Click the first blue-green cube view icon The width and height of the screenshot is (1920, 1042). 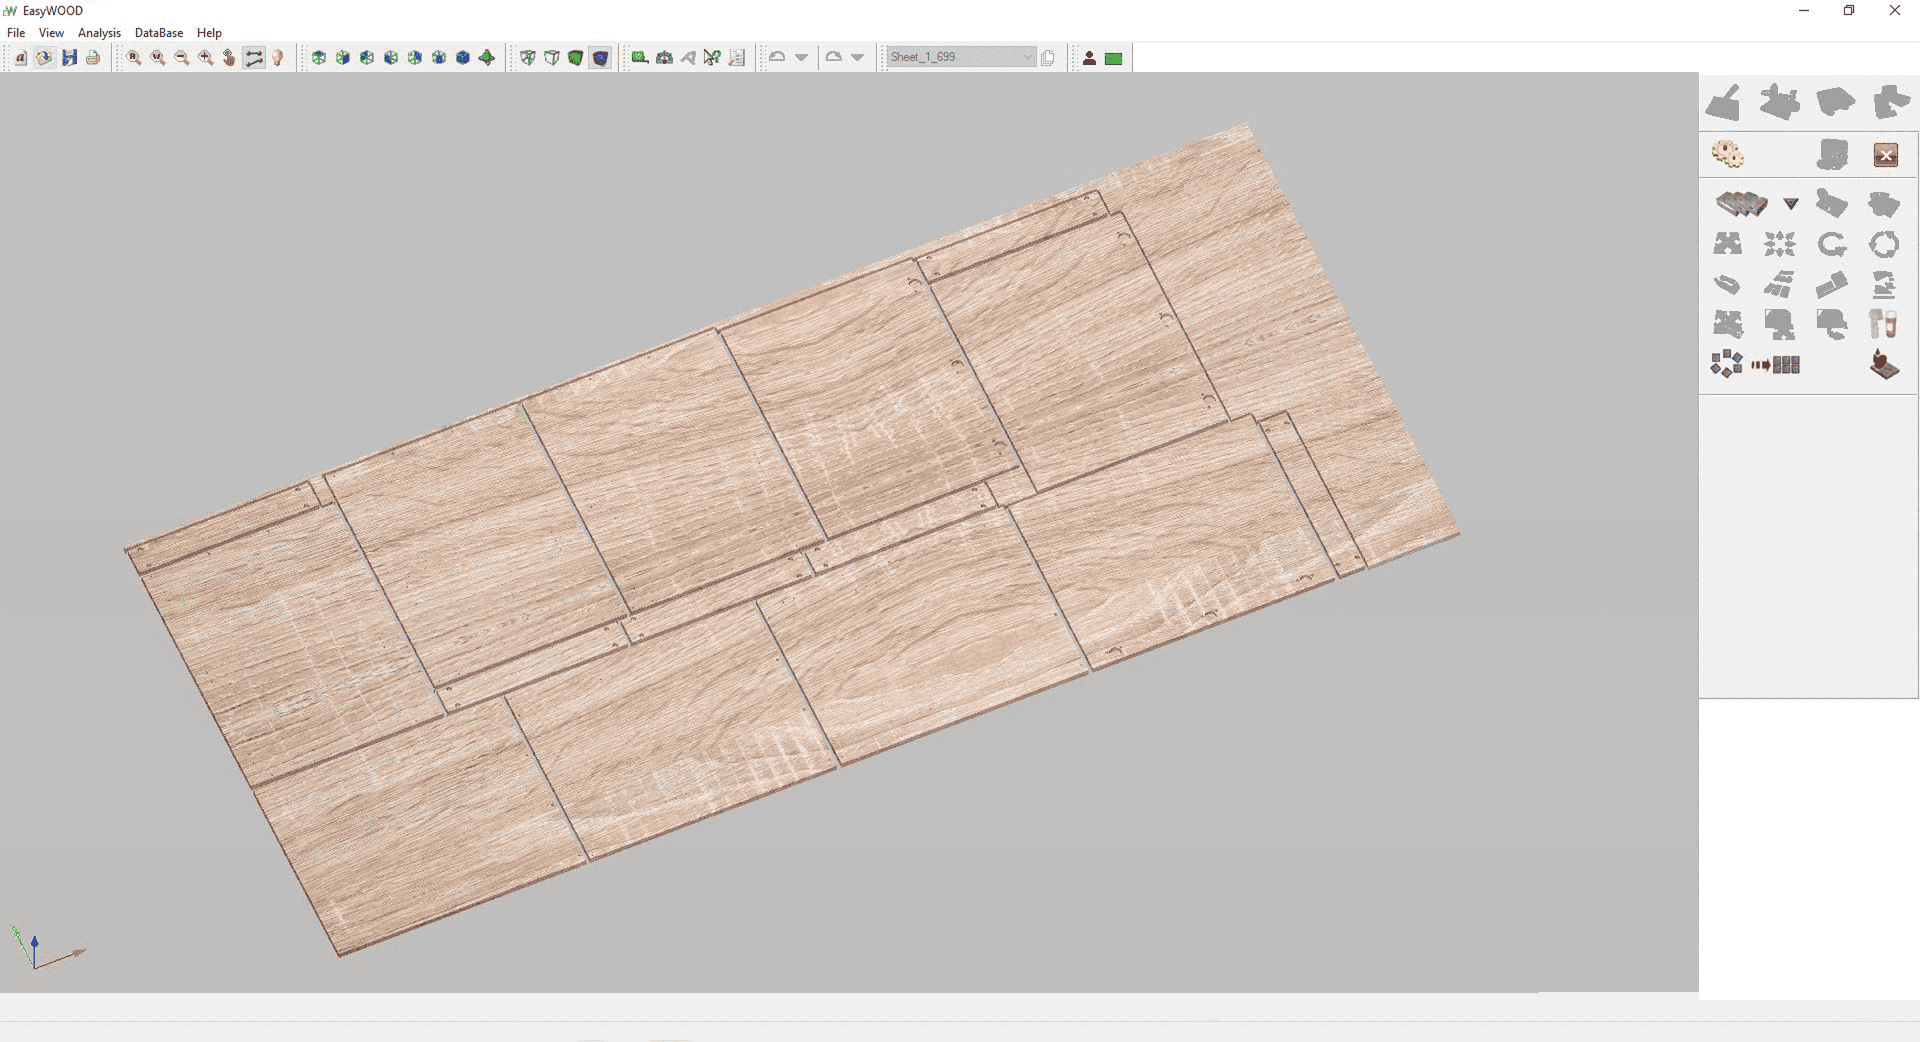[319, 58]
